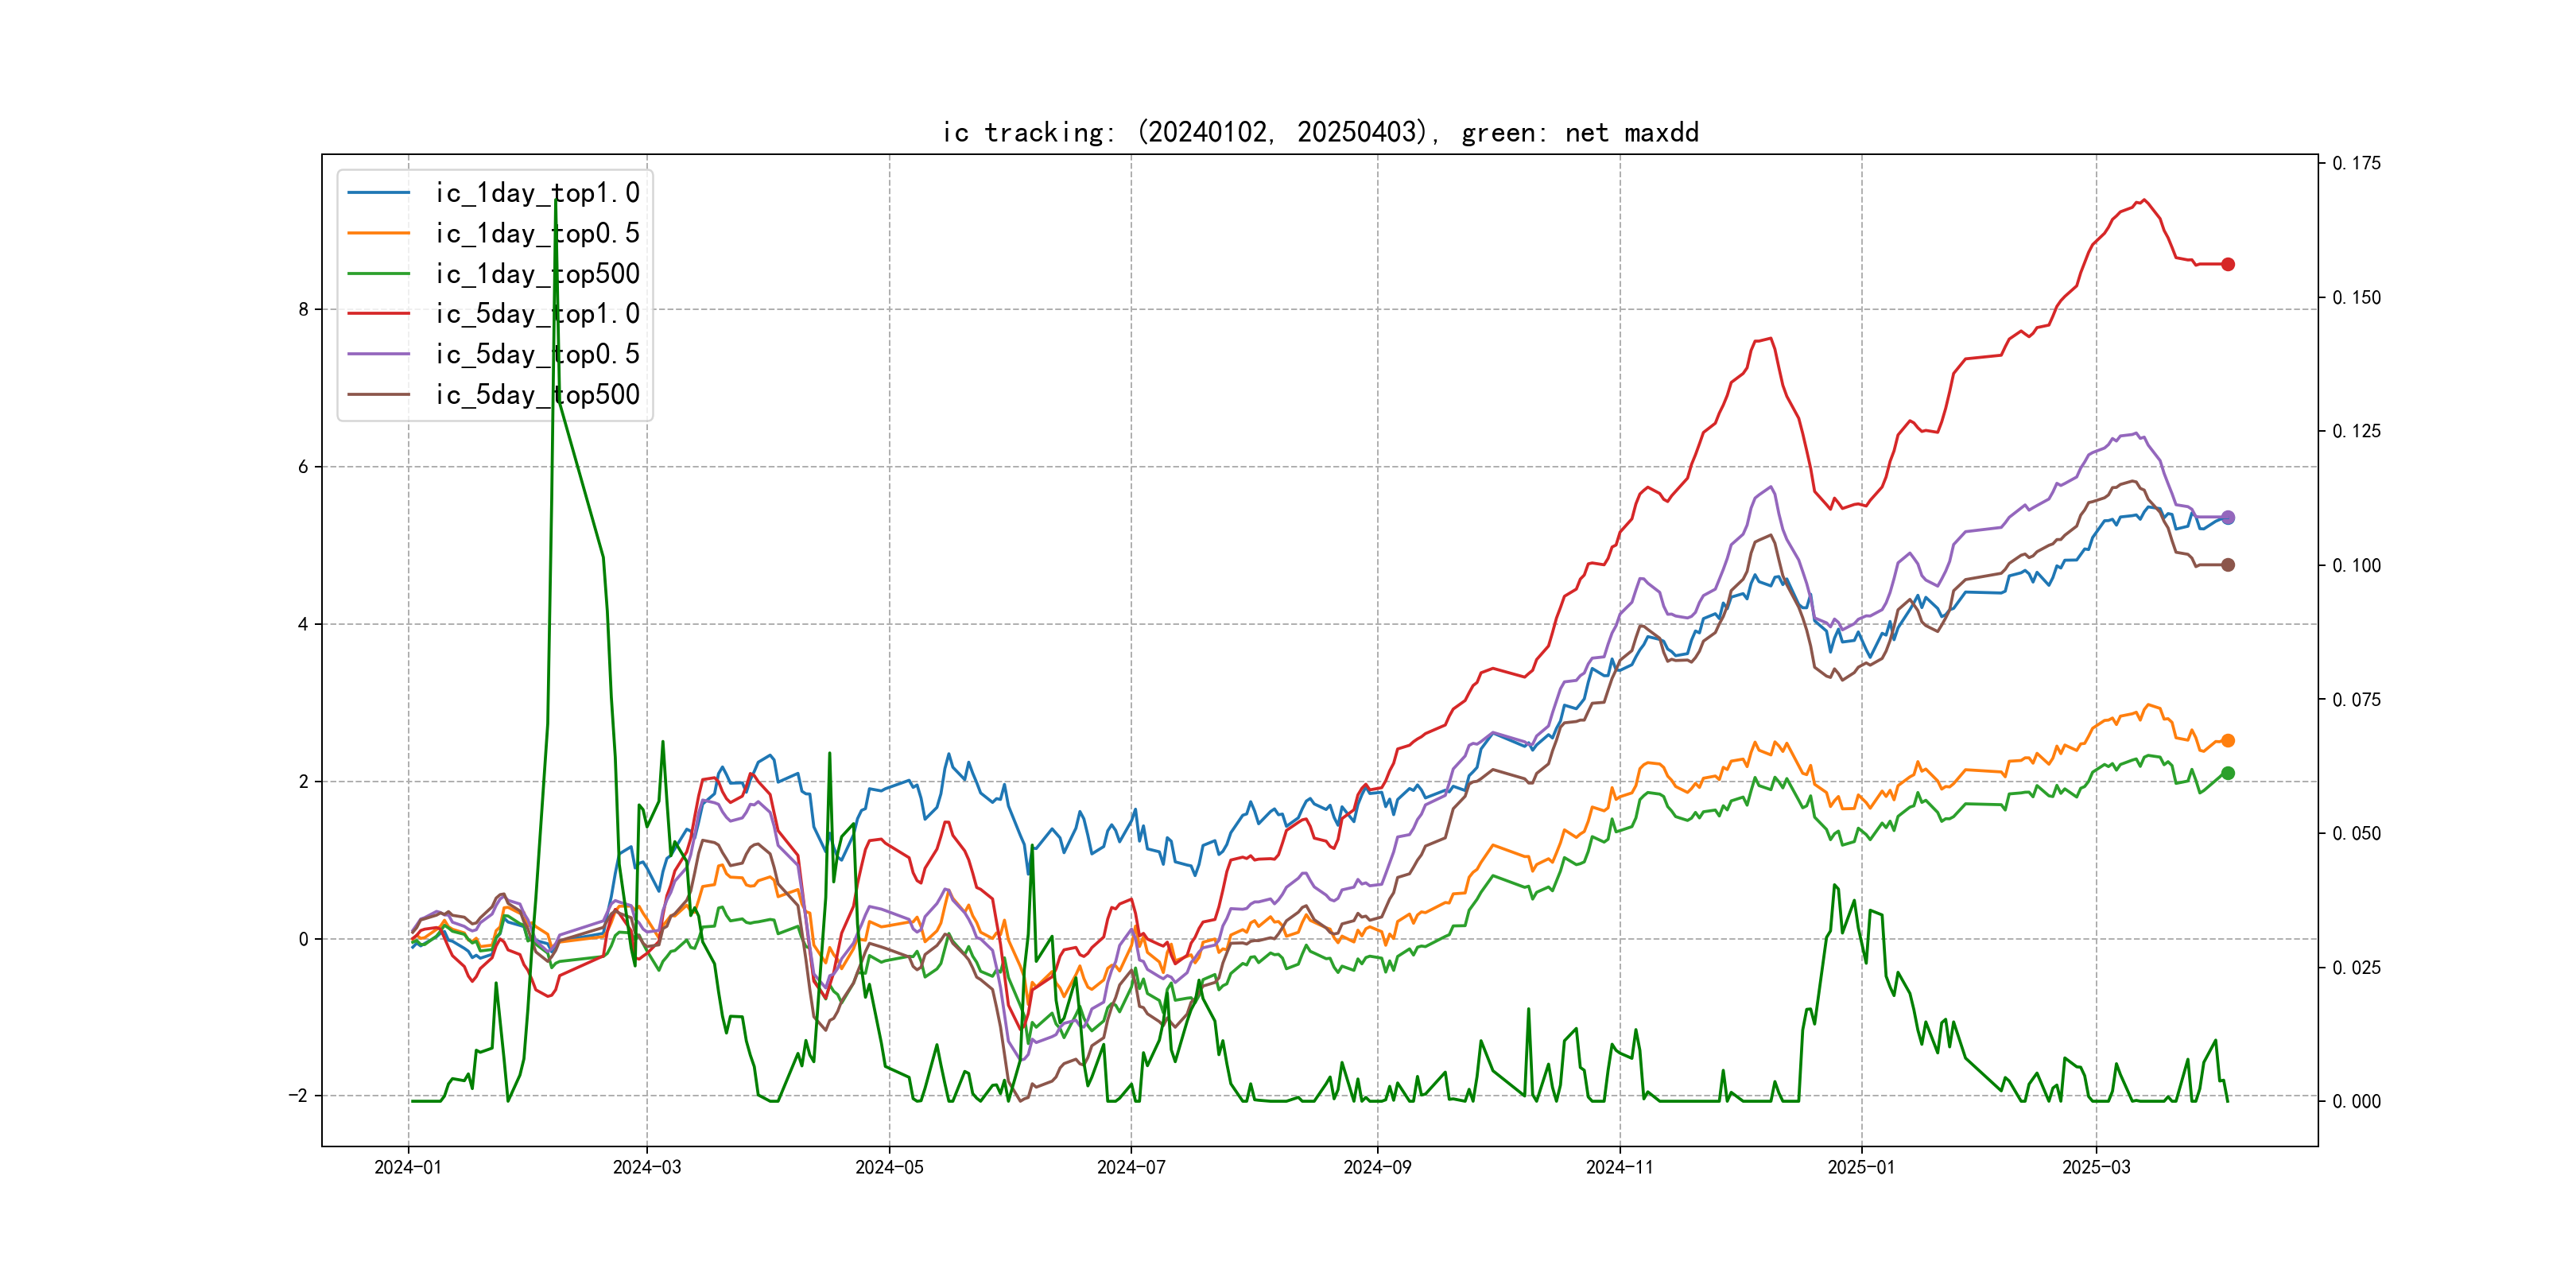2576x1288 pixels.
Task: Click the 2025-01 x-axis tick label
Action: click(x=1860, y=1167)
